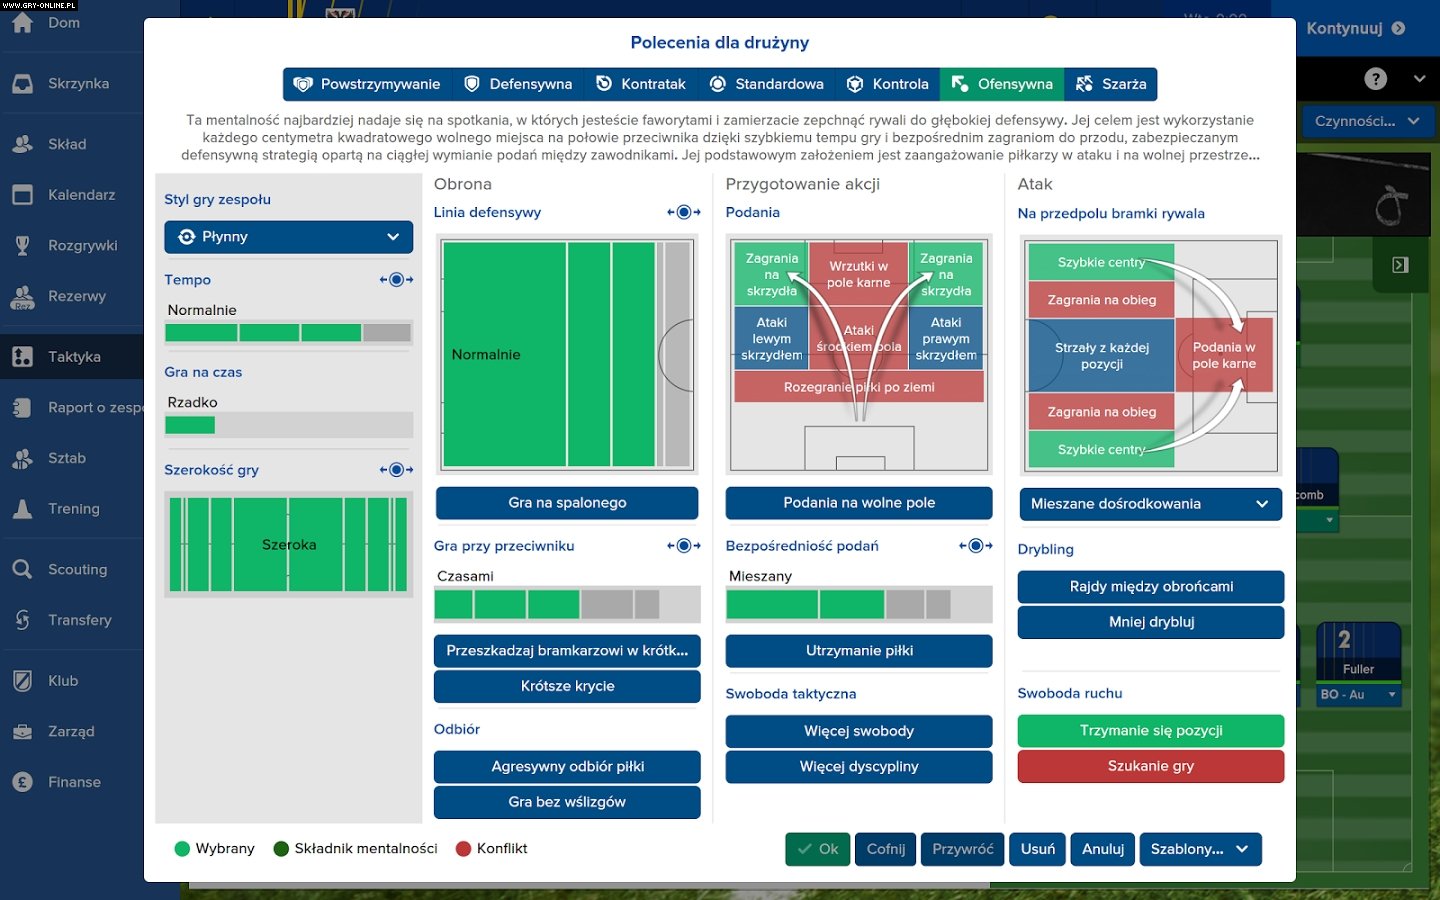Viewport: 1440px width, 900px height.
Task: Click the Linia defensywy adjust icon
Action: click(683, 212)
